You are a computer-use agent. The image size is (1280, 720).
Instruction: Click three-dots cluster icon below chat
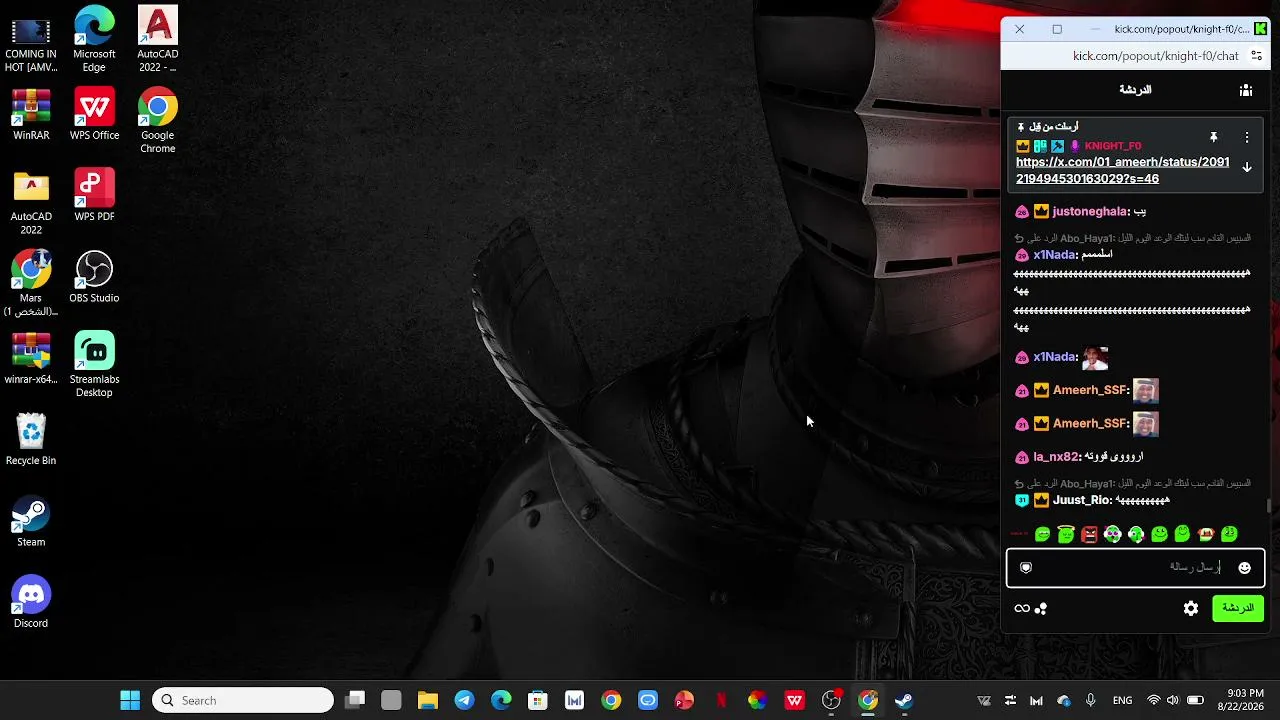1041,608
